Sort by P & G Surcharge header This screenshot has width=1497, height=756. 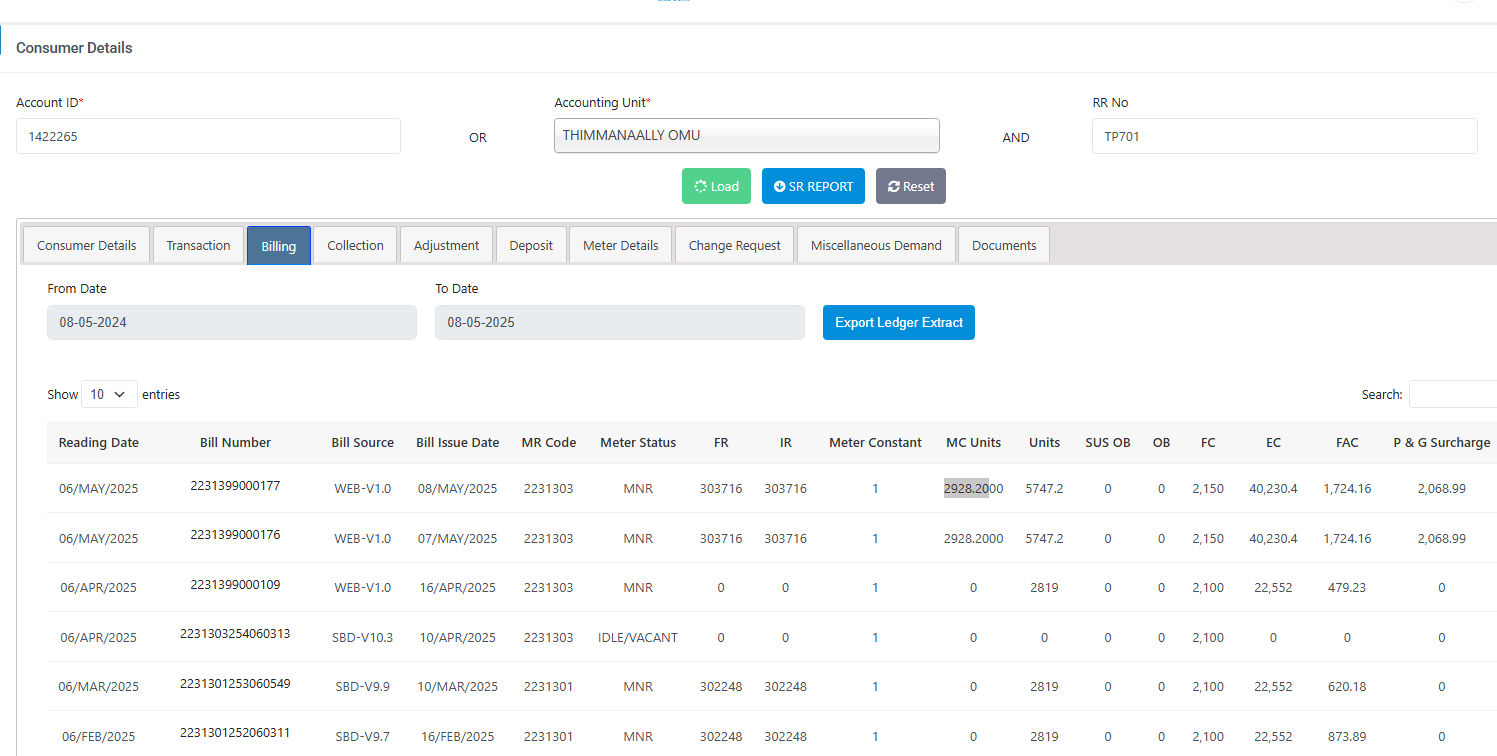(x=1442, y=442)
